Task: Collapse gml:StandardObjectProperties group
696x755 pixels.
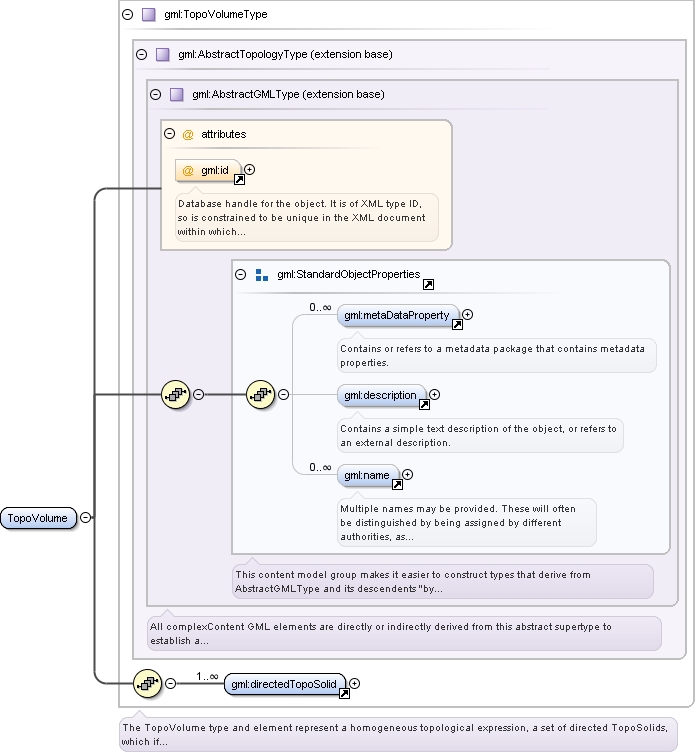Action: point(240,274)
